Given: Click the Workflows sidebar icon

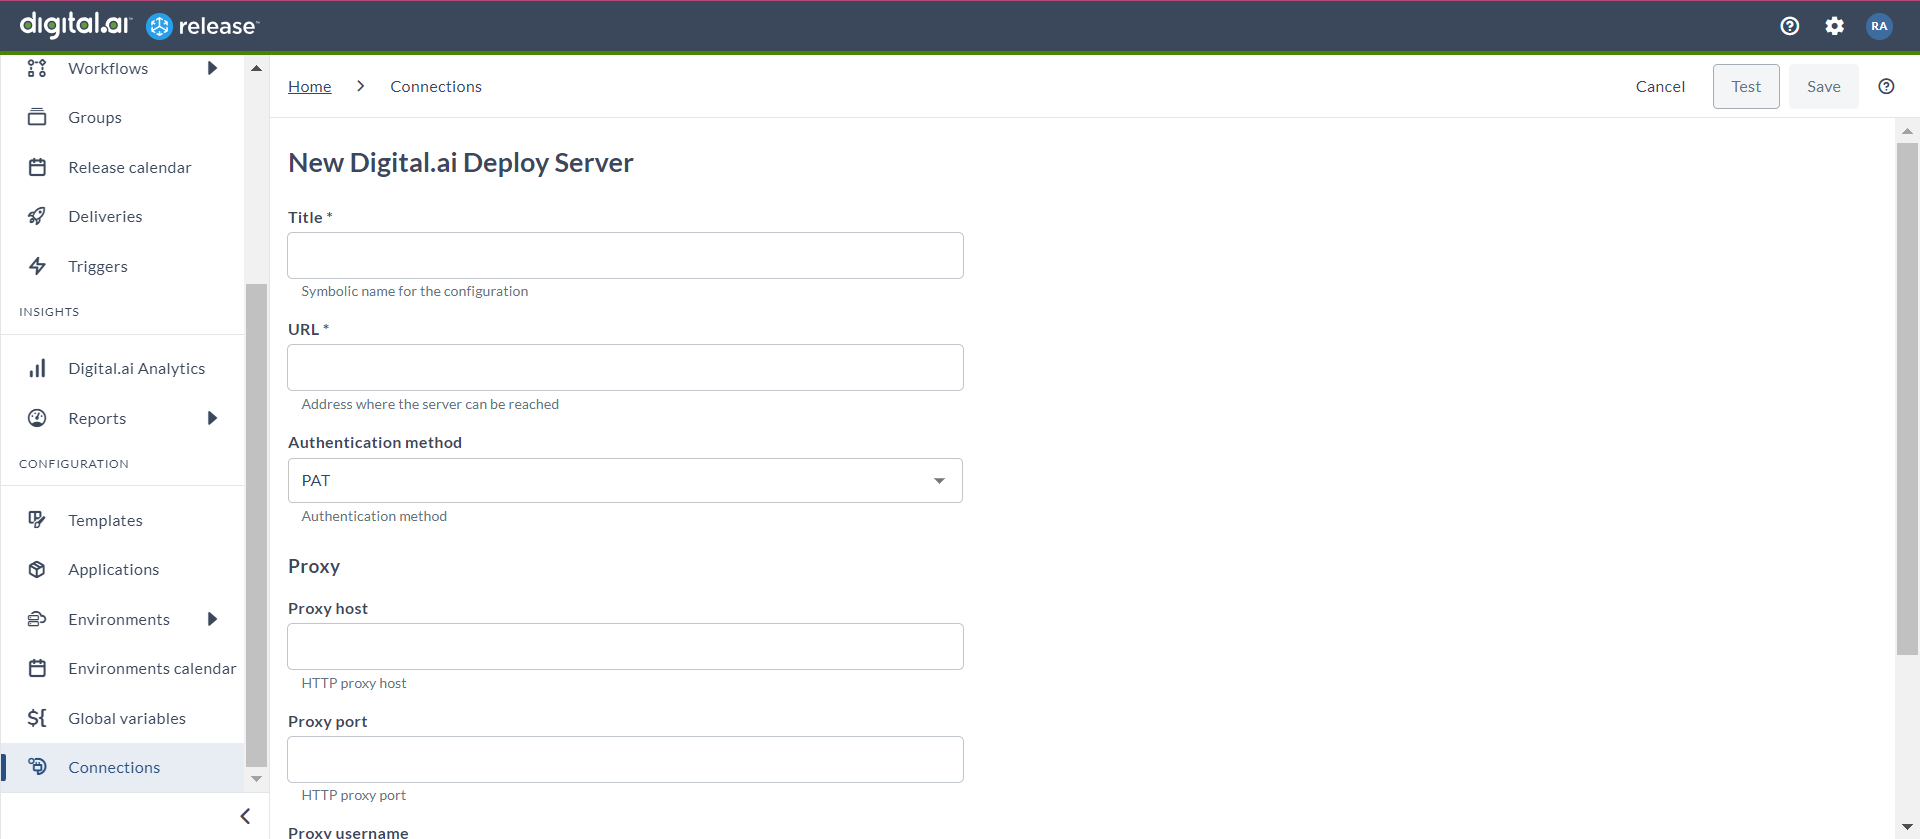Looking at the screenshot, I should 37,68.
